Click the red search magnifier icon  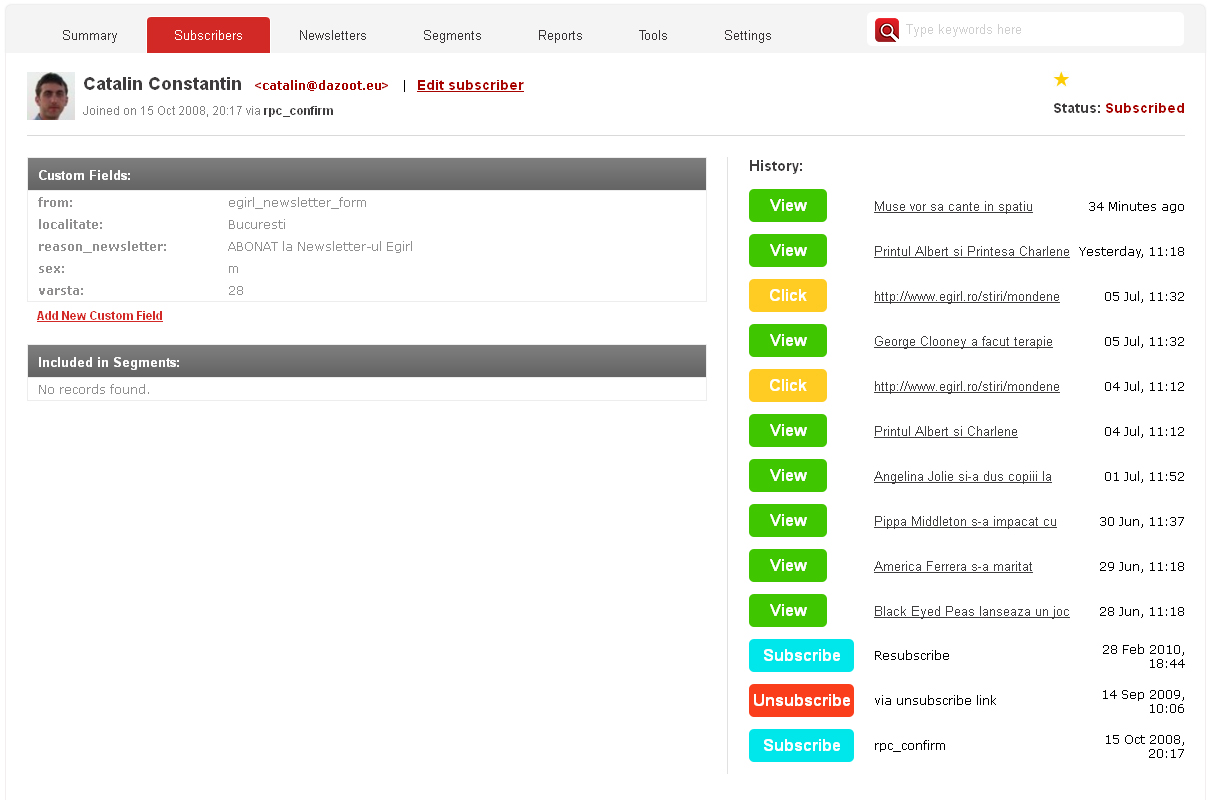887,30
